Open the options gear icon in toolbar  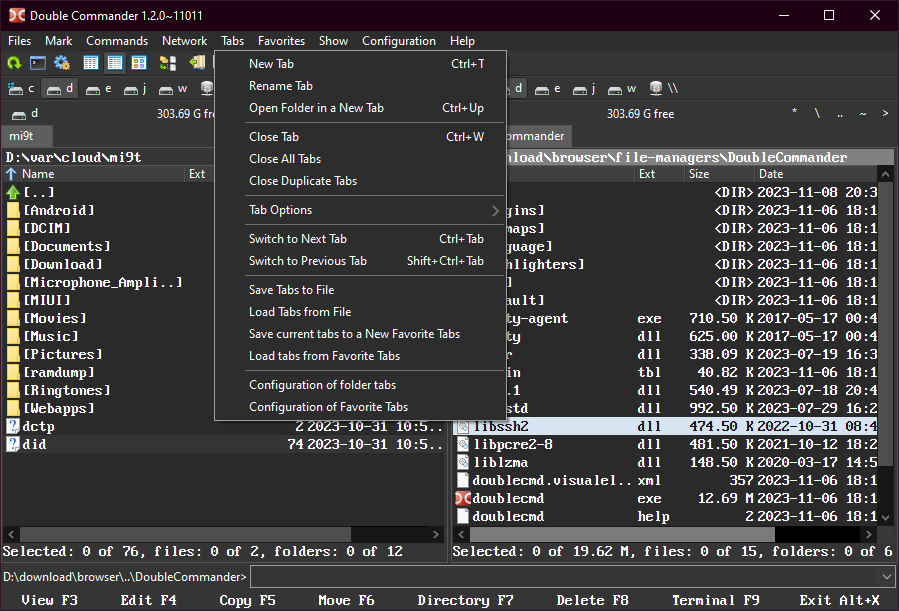(x=62, y=63)
